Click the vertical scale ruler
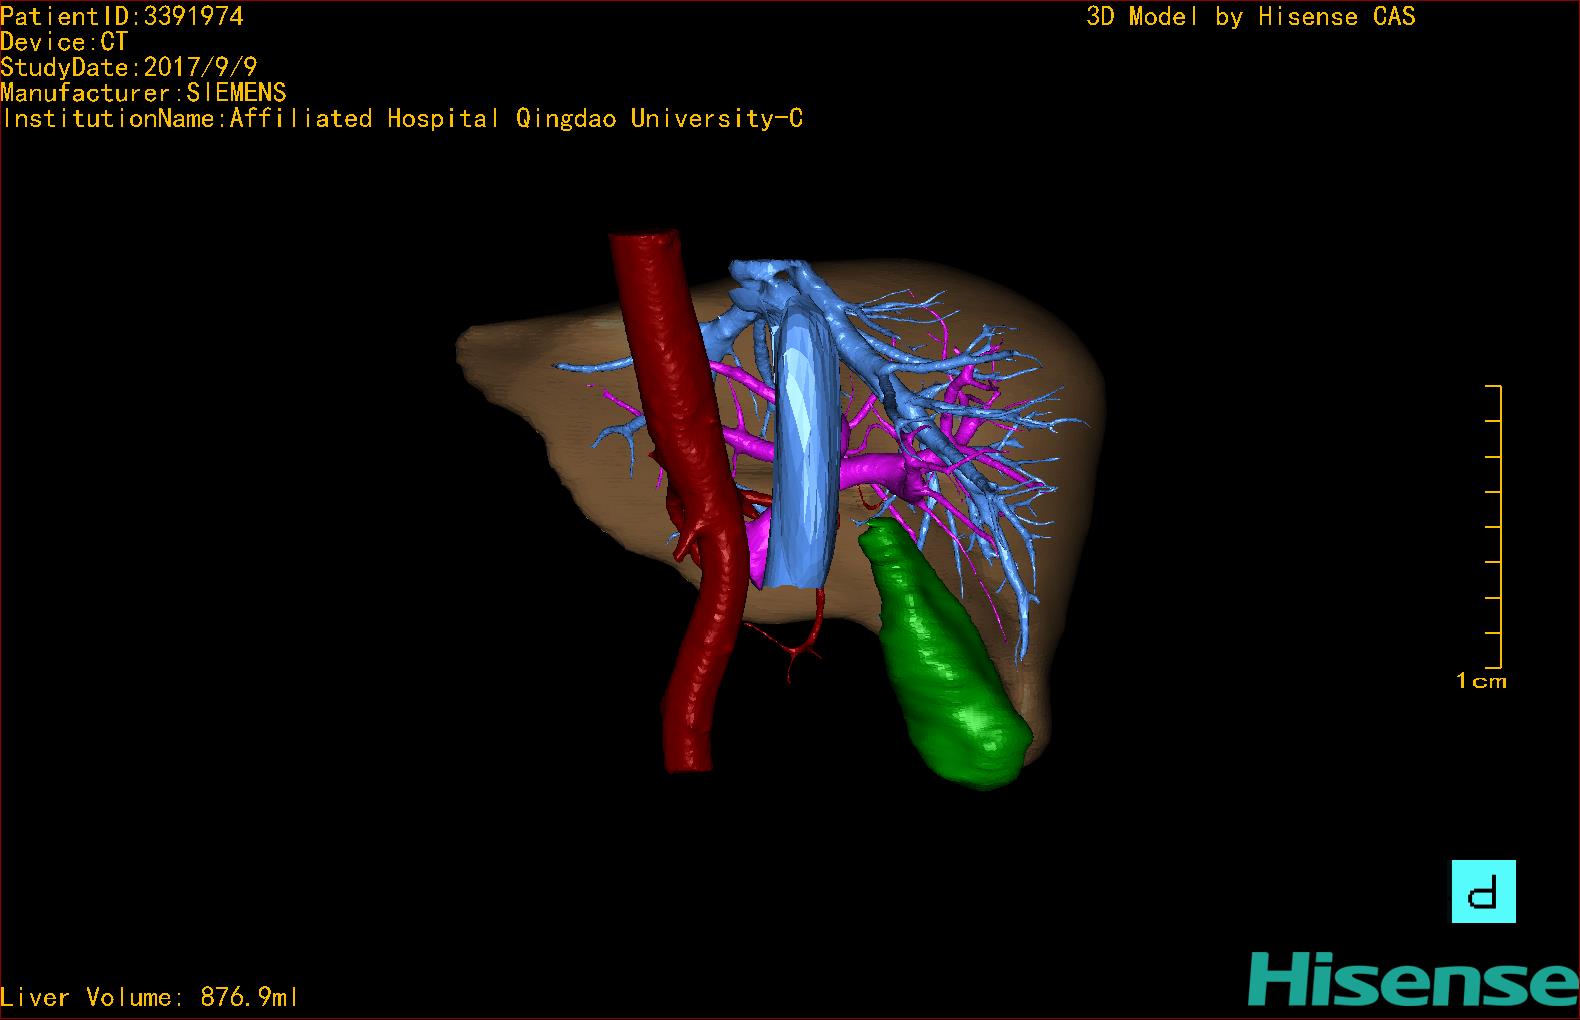Image resolution: width=1580 pixels, height=1020 pixels. coord(1494,526)
